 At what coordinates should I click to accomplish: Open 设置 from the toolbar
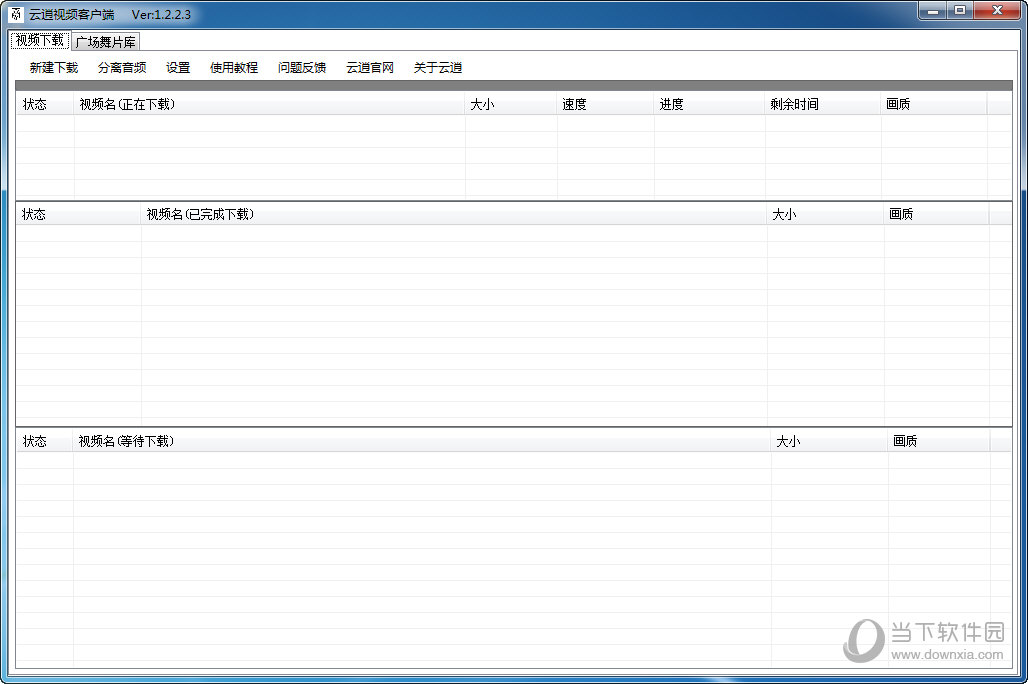click(x=178, y=68)
